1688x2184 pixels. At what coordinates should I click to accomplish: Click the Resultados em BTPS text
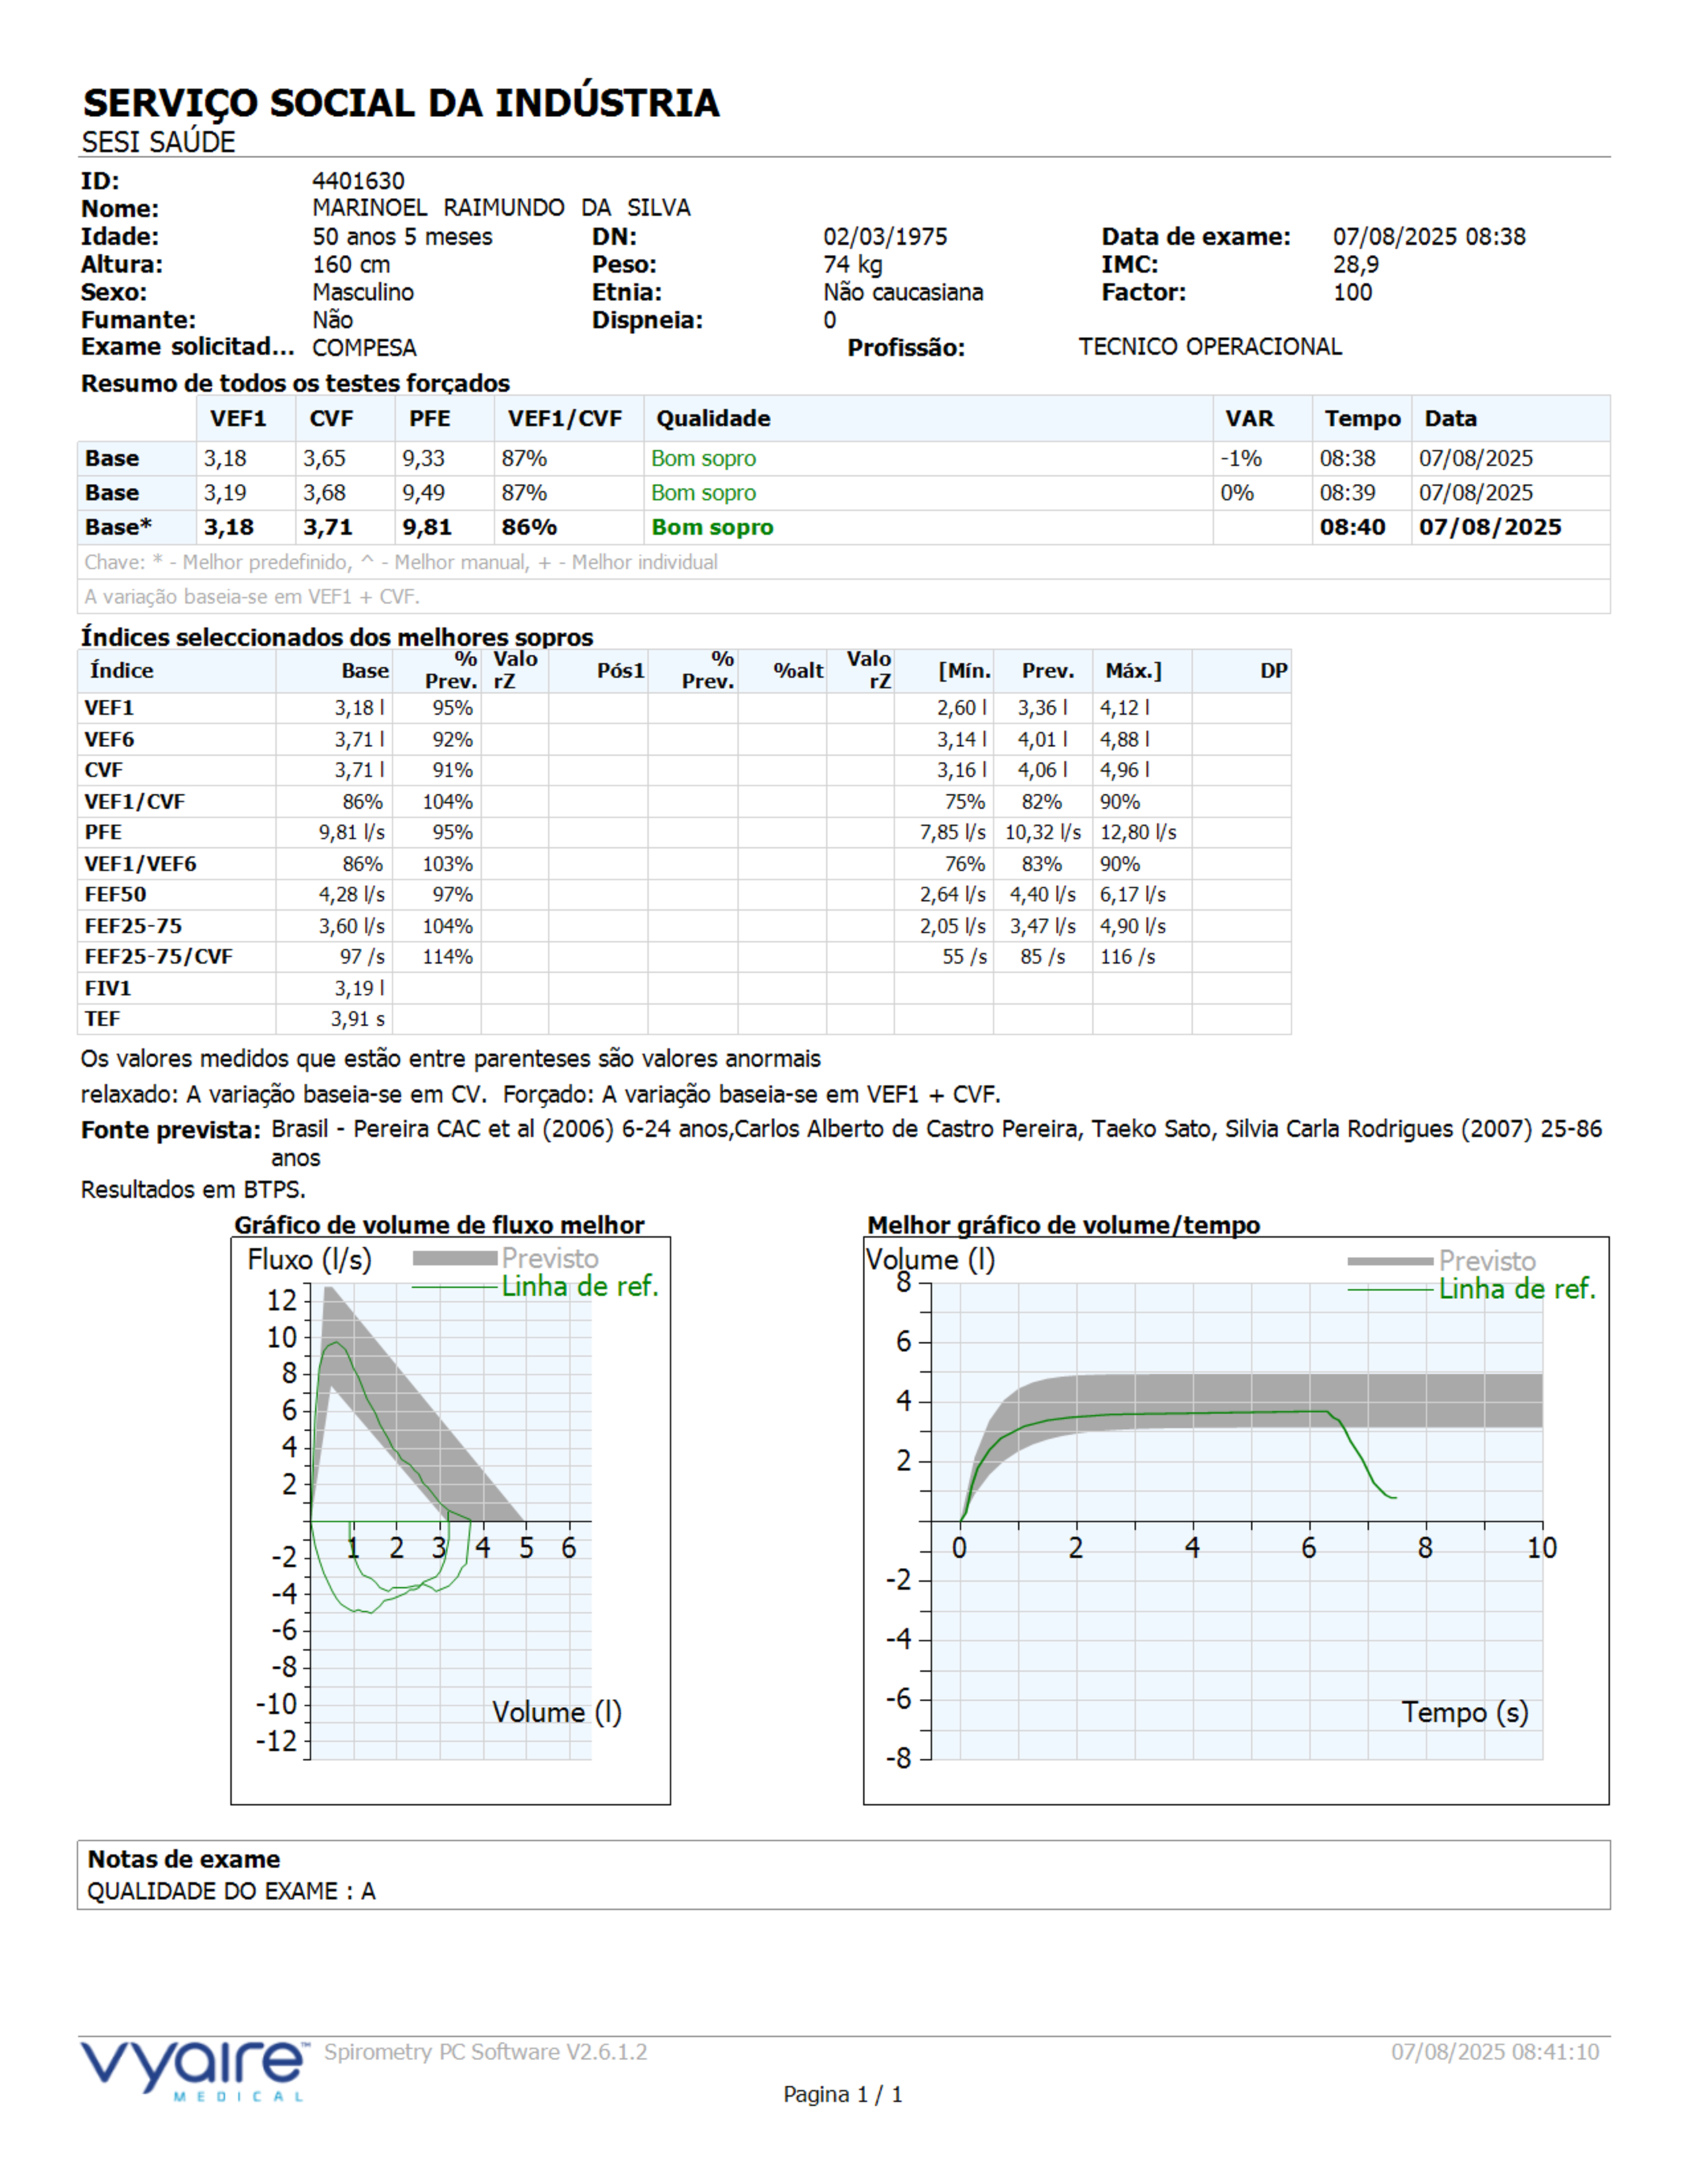tap(193, 1190)
